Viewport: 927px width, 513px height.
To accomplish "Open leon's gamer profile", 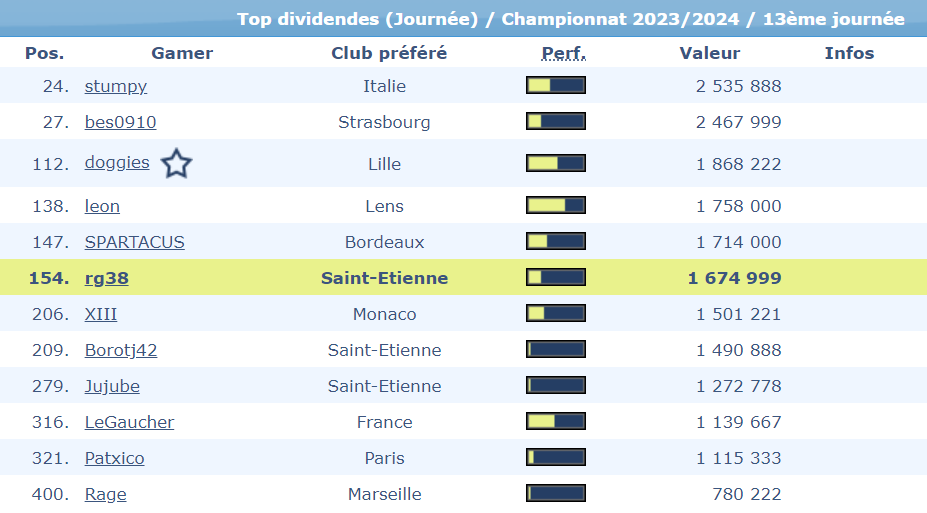I will (x=102, y=206).
